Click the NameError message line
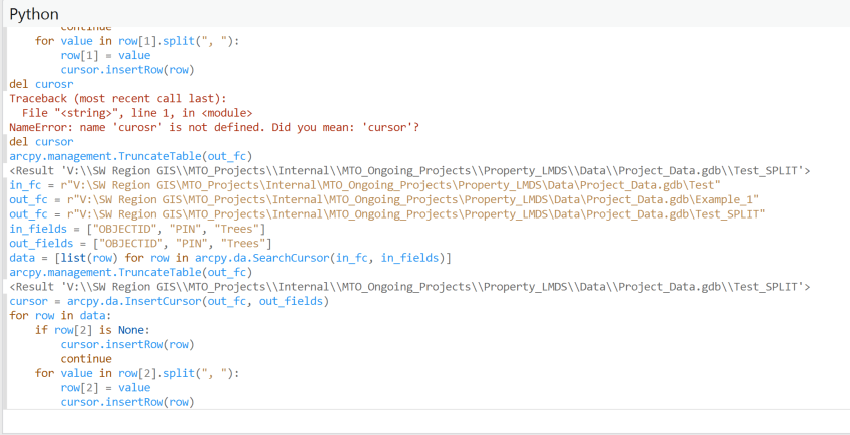Screen dimensions: 850x435 (213, 127)
